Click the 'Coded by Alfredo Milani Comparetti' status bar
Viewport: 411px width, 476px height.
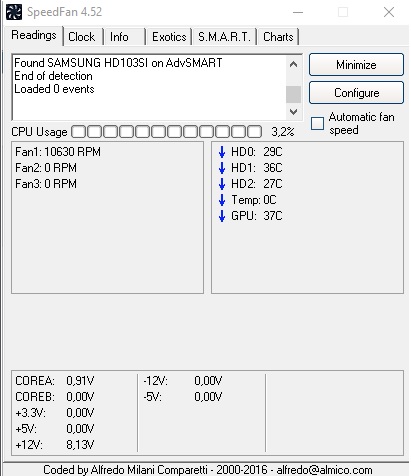coord(207,470)
